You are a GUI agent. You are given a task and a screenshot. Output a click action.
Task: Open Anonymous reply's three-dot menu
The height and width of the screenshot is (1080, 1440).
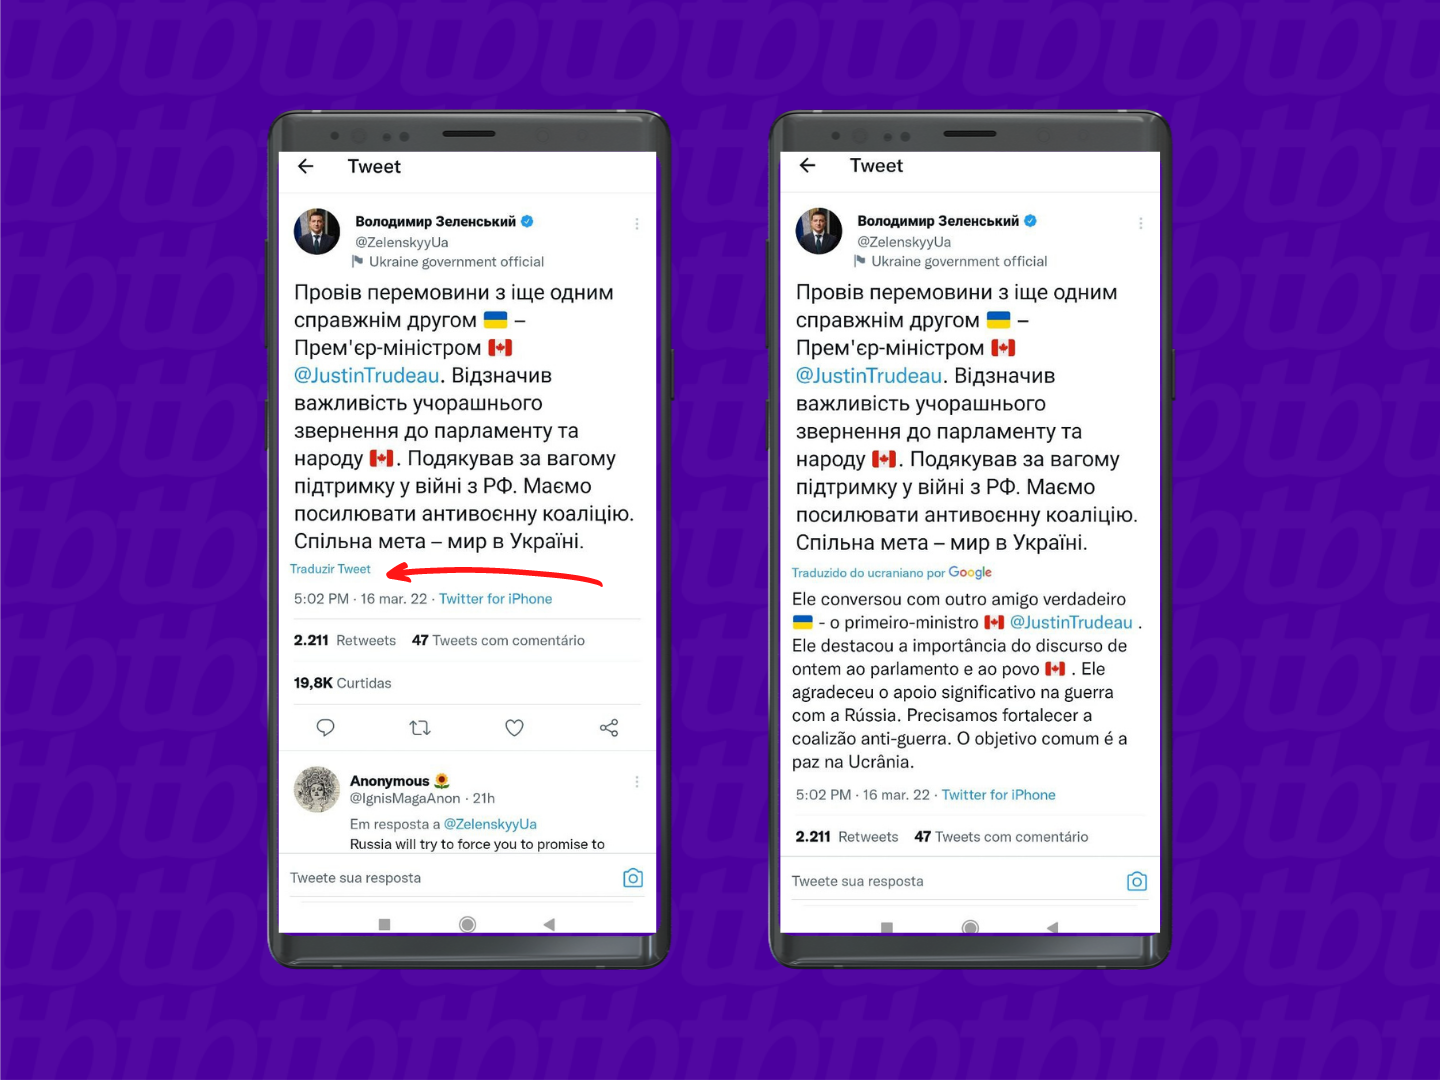(637, 781)
